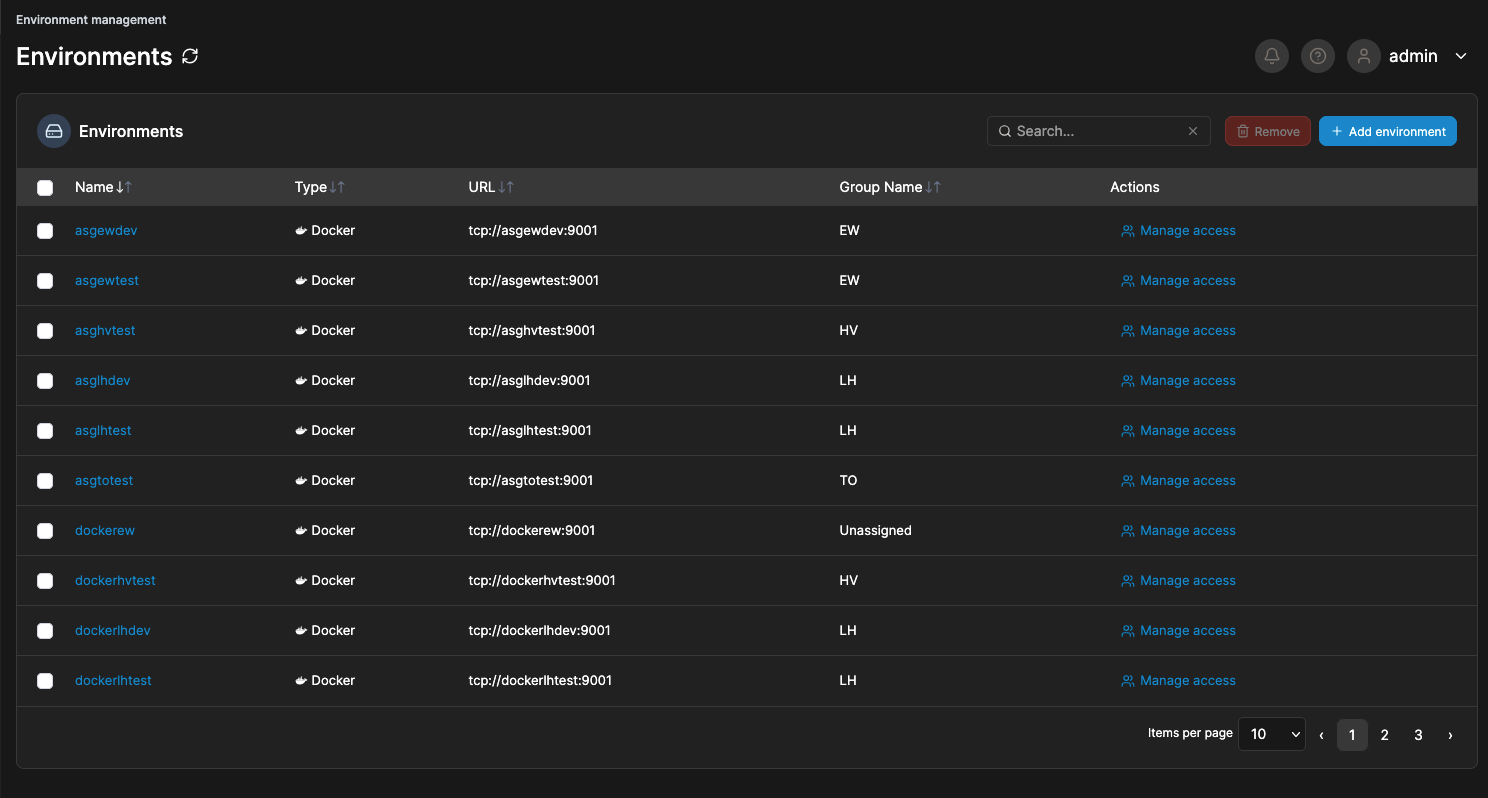The height and width of the screenshot is (798, 1488).
Task: Sort table by Name column arrows
Action: 124,187
